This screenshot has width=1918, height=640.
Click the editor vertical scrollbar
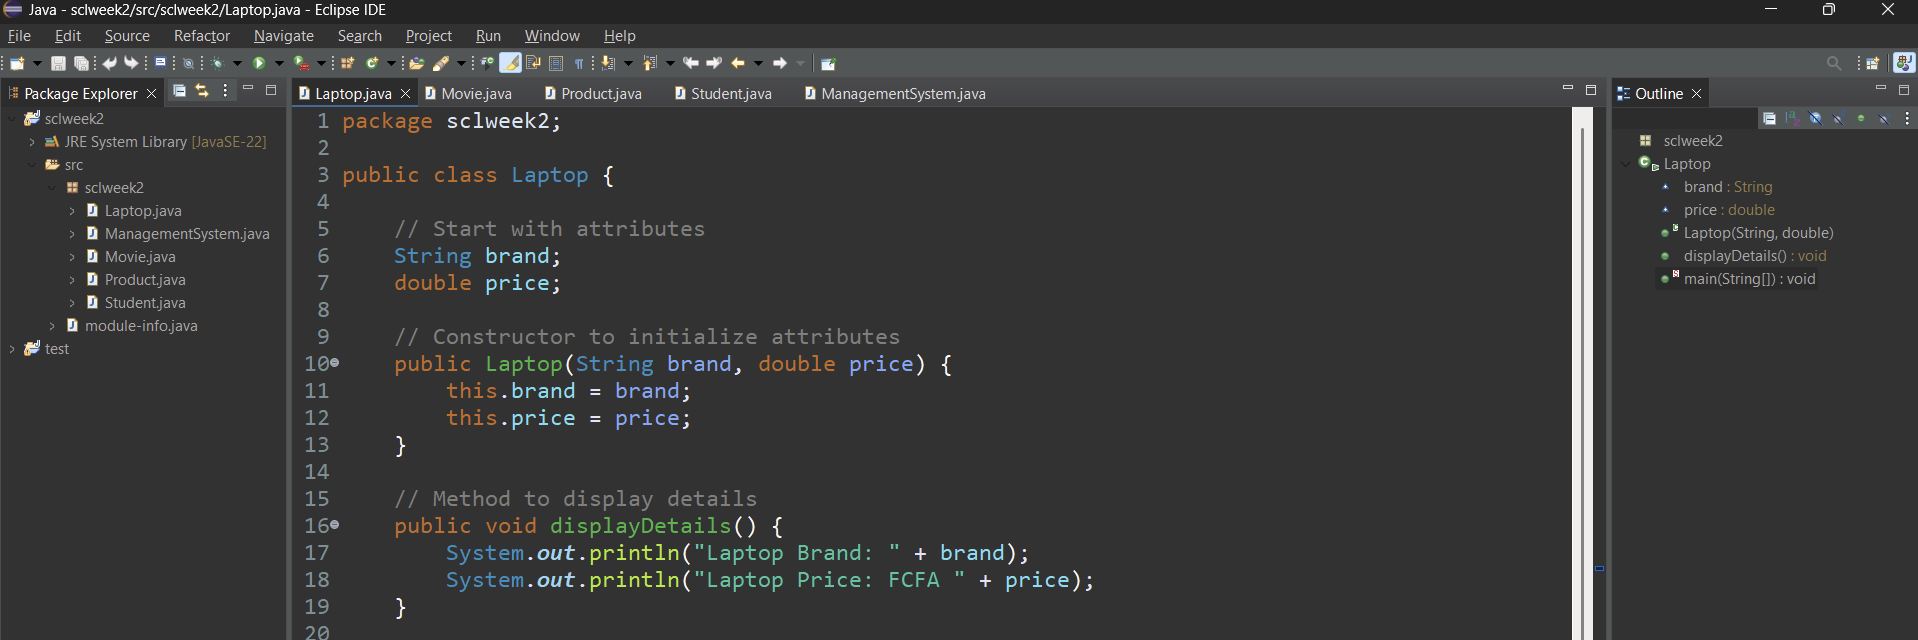tap(1582, 373)
